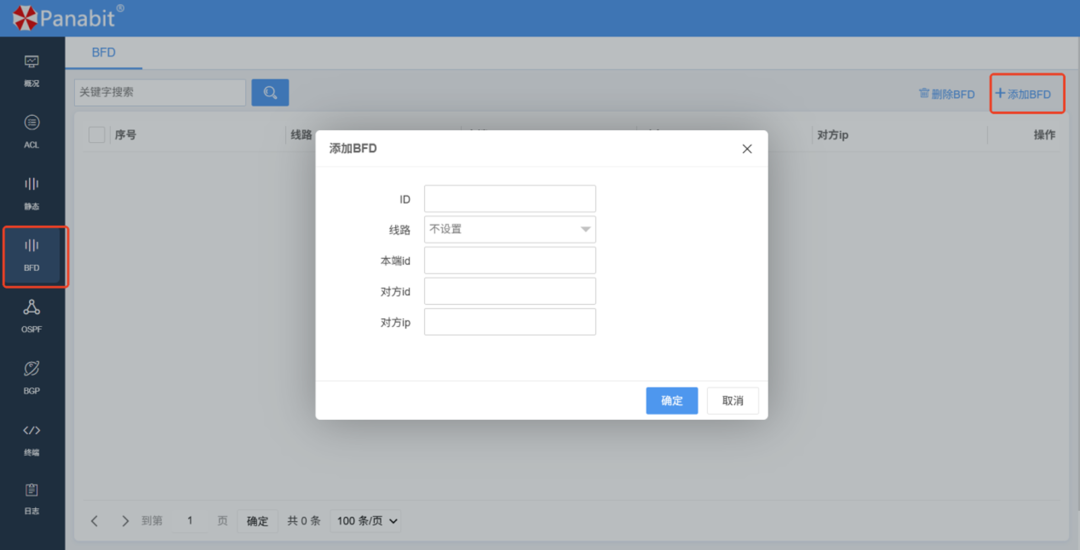Close the 添加BFD dialog with X
Viewport: 1080px width, 550px height.
click(747, 149)
